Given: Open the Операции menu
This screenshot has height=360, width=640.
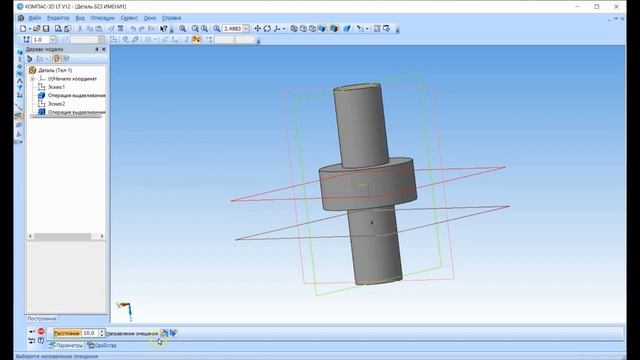Looking at the screenshot, I should (102, 18).
